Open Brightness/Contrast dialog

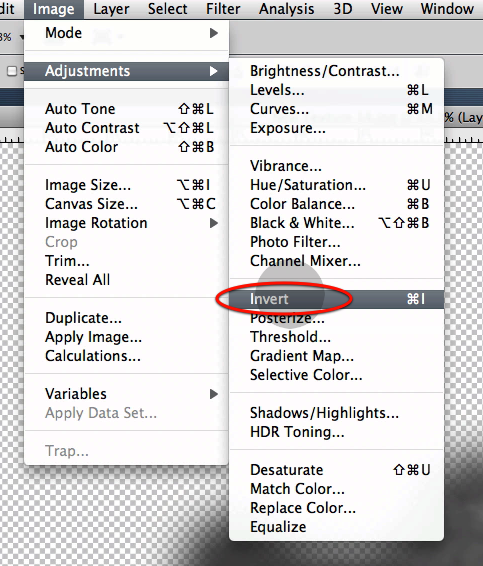pos(336,71)
